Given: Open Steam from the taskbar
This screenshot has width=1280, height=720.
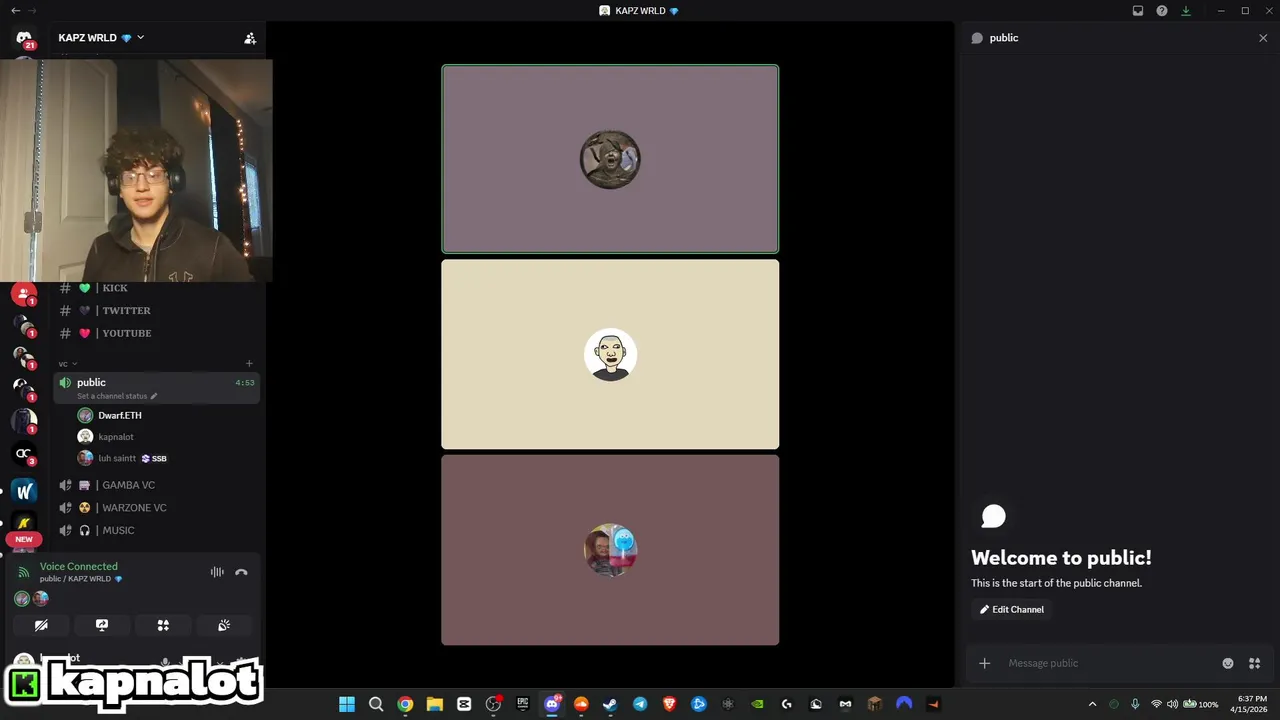Looking at the screenshot, I should point(610,704).
